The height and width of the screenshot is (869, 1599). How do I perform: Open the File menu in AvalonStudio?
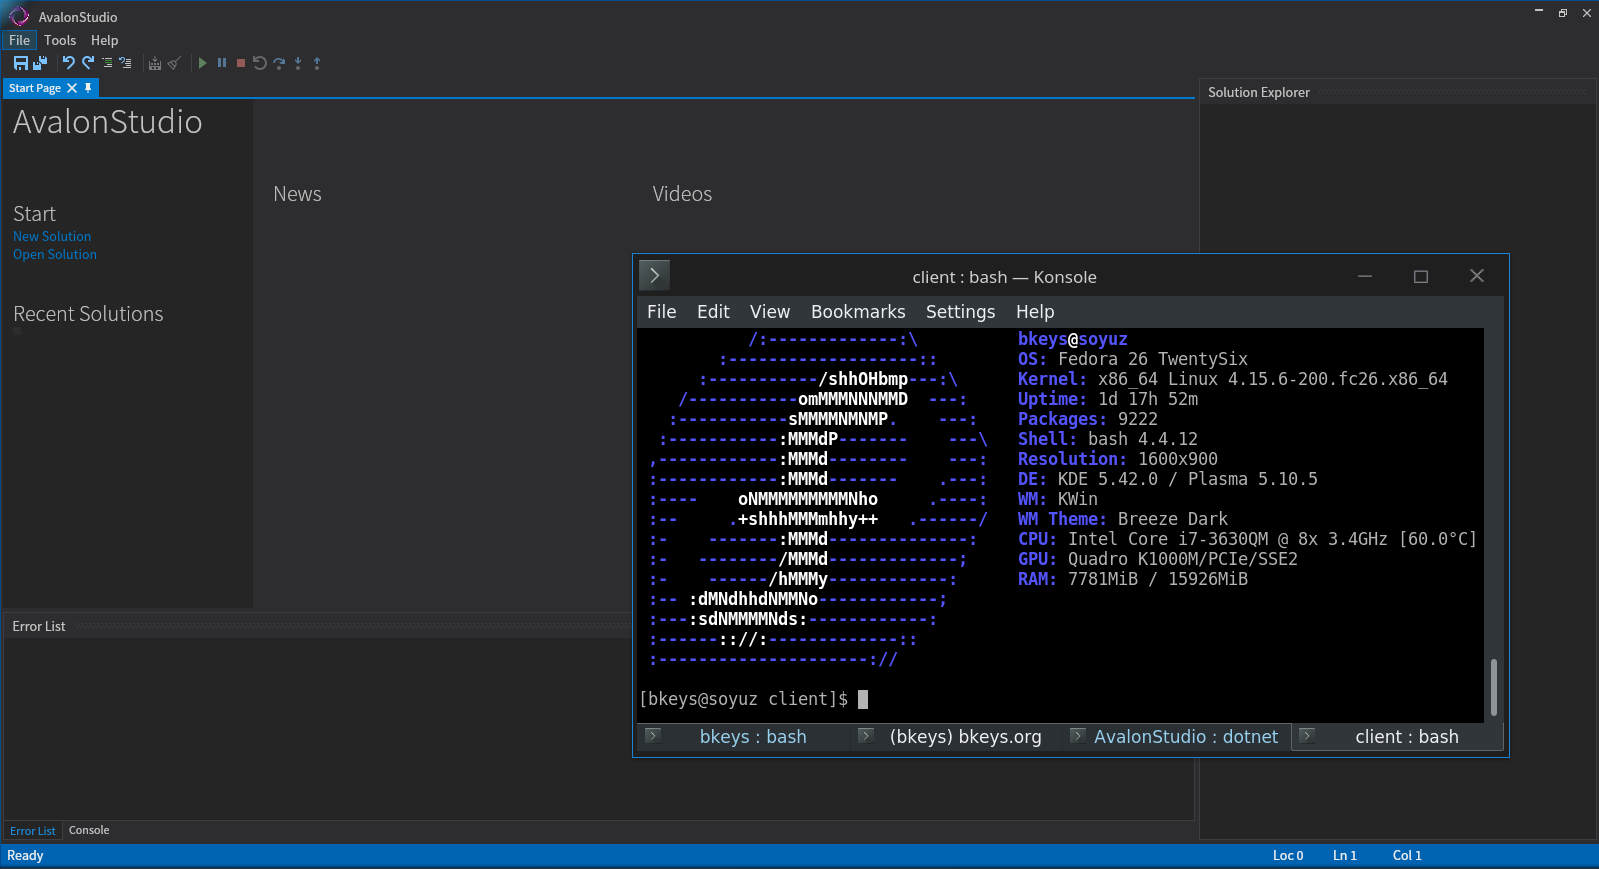(19, 40)
